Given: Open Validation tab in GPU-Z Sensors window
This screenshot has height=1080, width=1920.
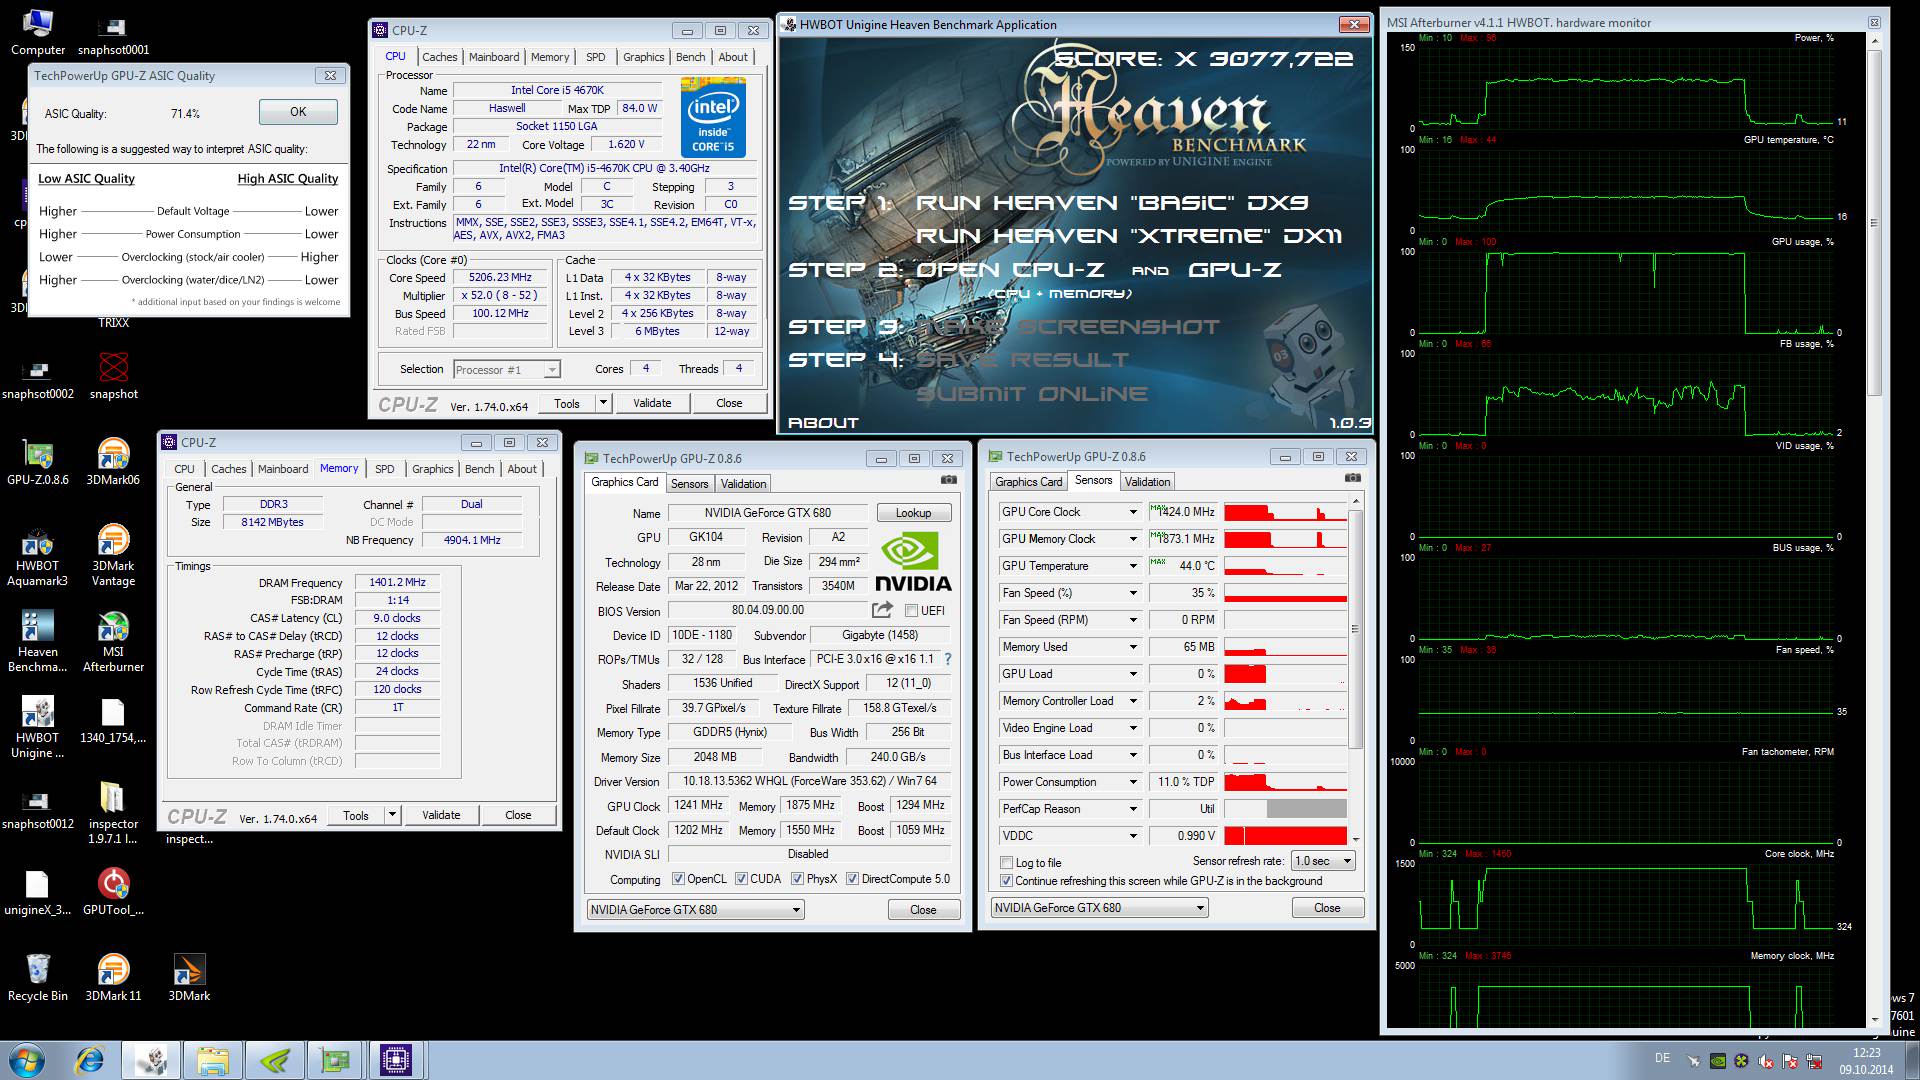Looking at the screenshot, I should coord(1147,482).
